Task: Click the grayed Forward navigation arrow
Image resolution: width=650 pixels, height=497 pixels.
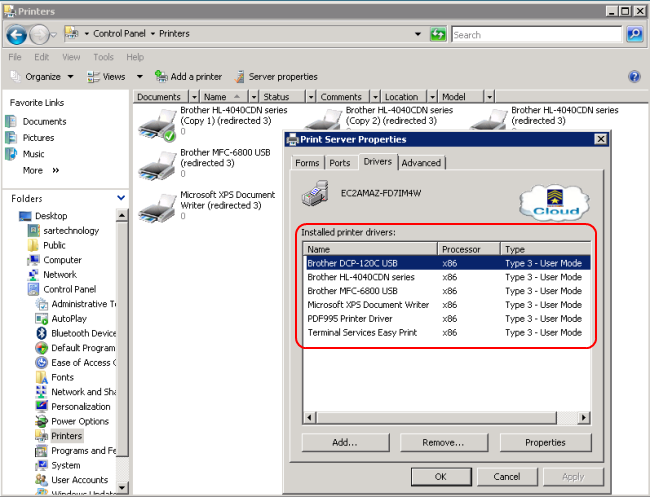Action: [40, 35]
